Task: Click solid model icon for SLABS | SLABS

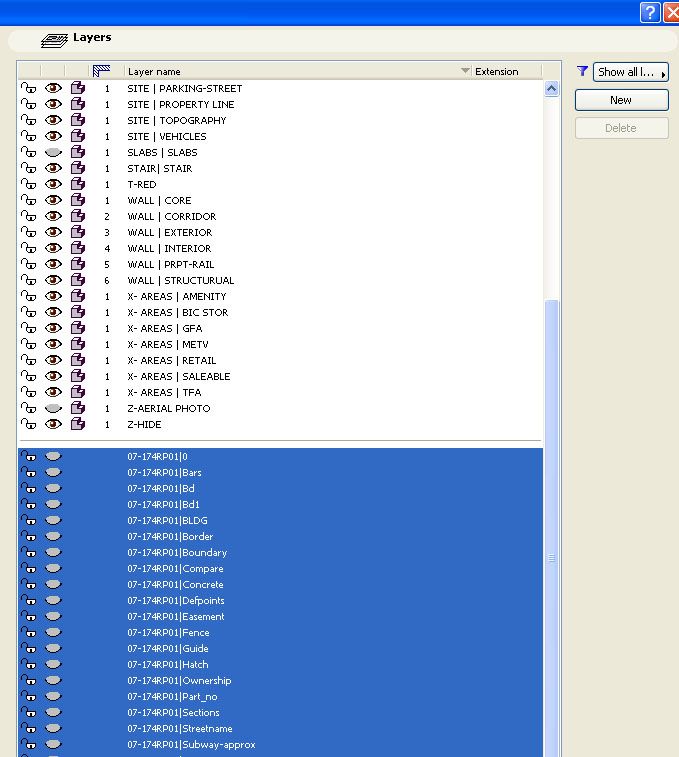Action: pyautogui.click(x=78, y=152)
